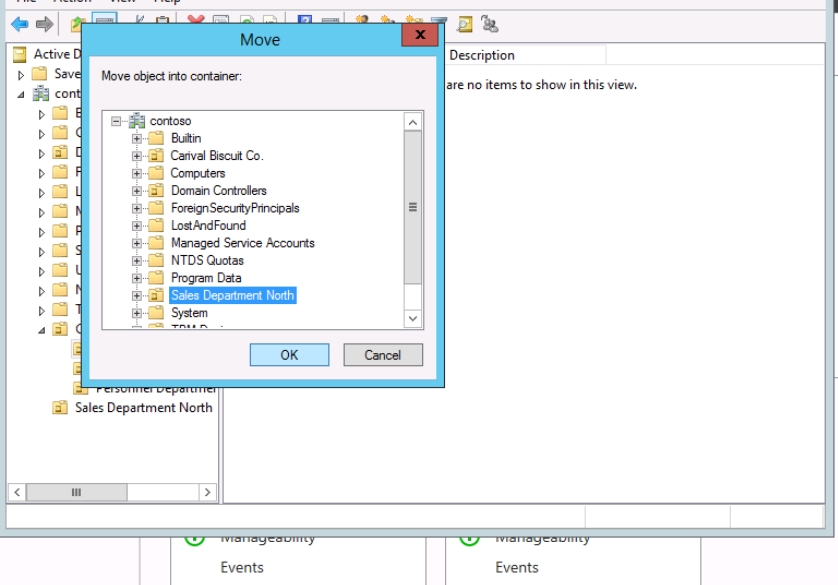Screen dimensions: 838x585
Task: Select LostAndFound in Move dialog
Action: click(208, 225)
